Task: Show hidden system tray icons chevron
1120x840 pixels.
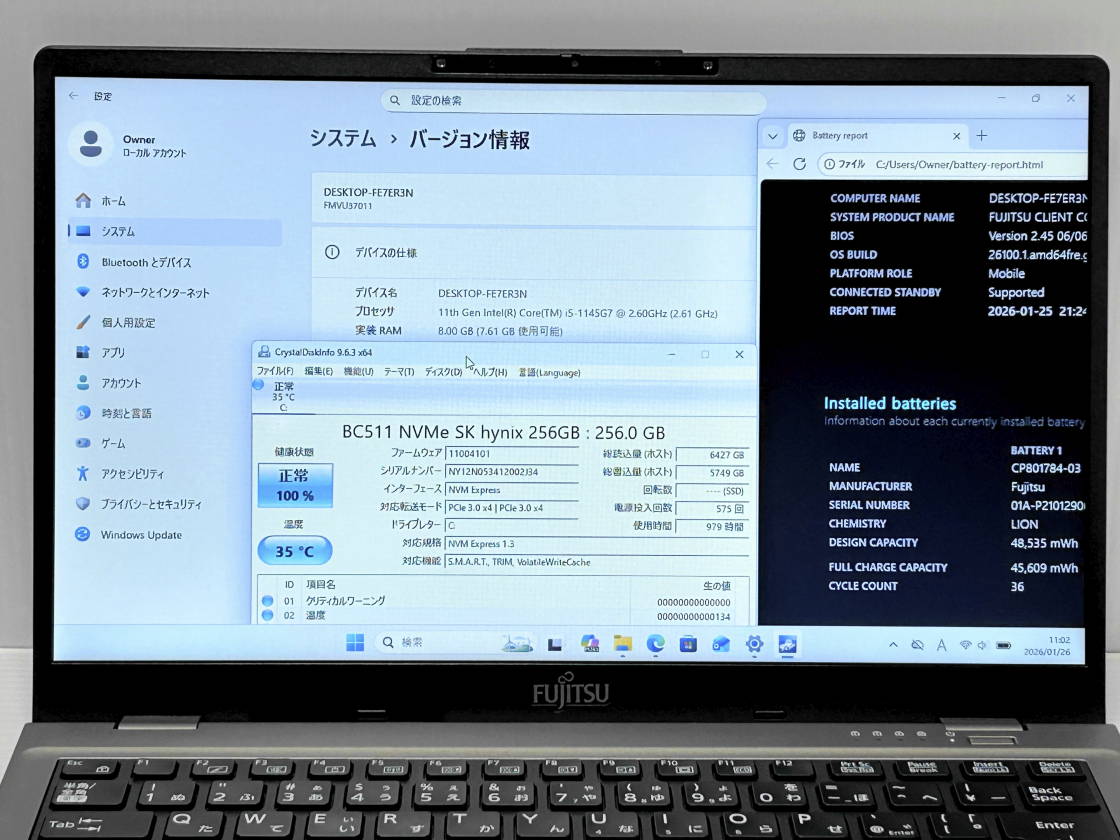Action: [893, 645]
